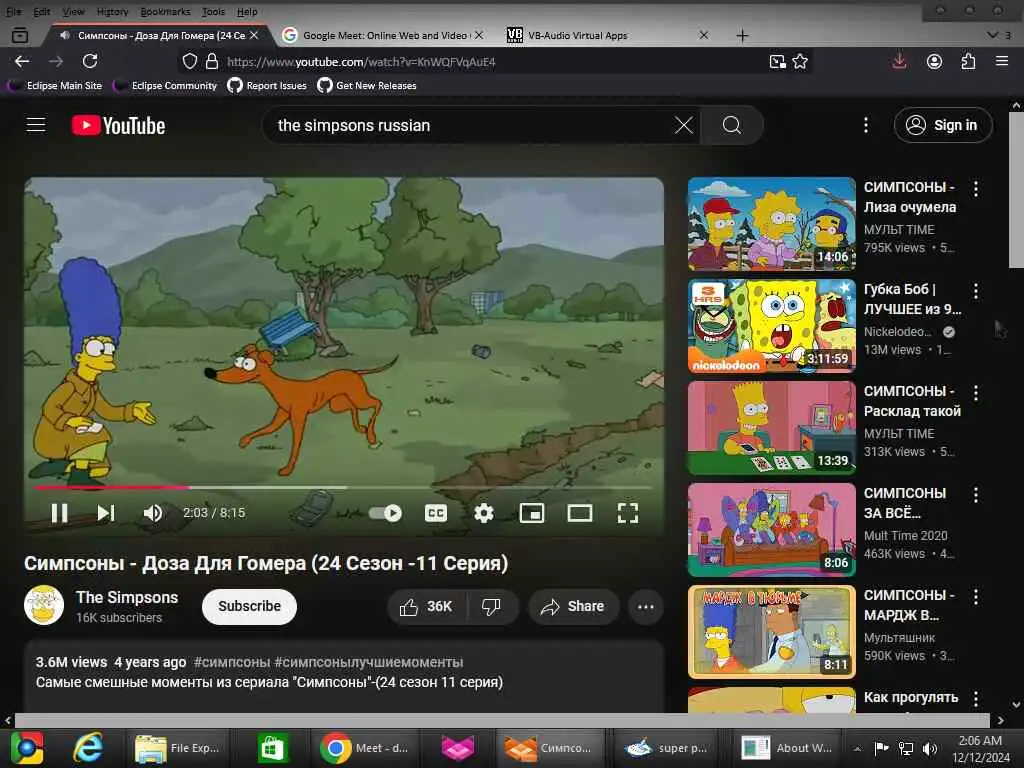Switch to miniplayer mode
The image size is (1024, 768).
(x=532, y=513)
